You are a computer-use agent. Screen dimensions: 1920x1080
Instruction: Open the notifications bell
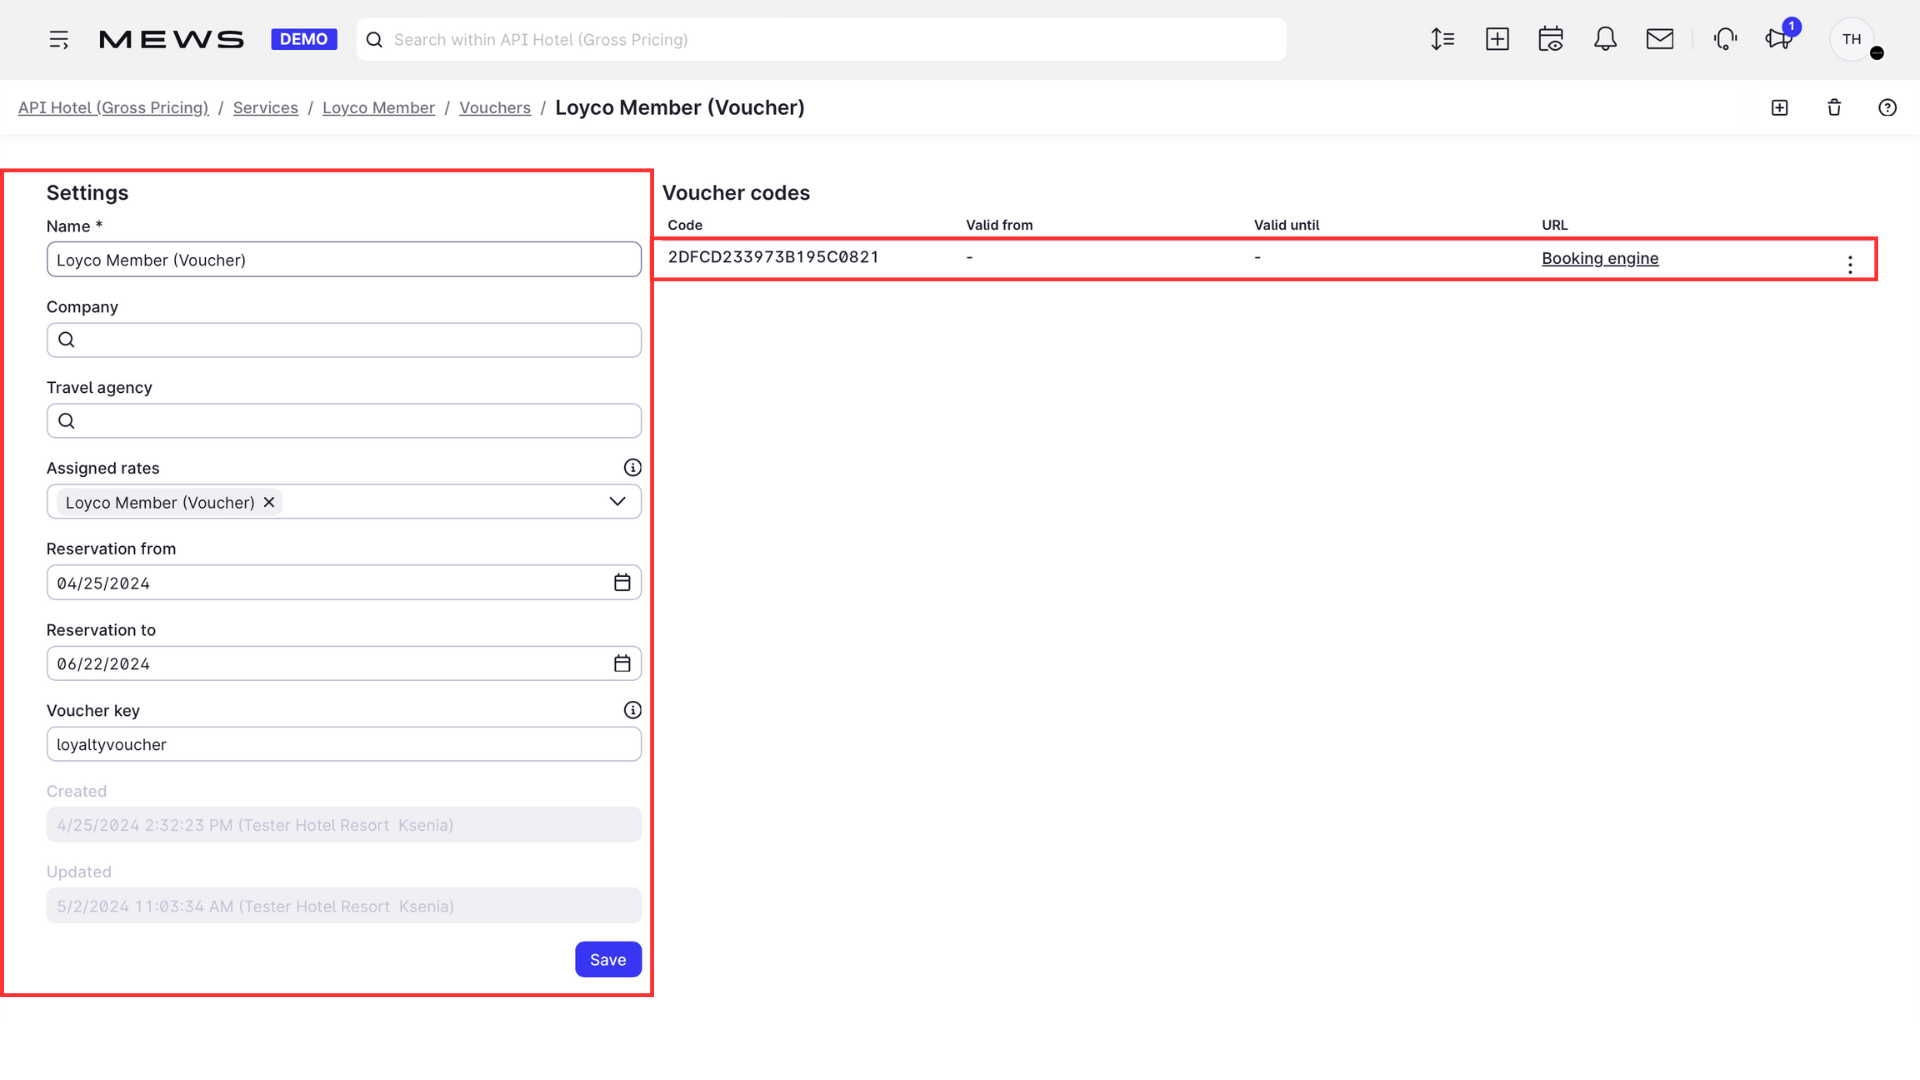click(1605, 39)
